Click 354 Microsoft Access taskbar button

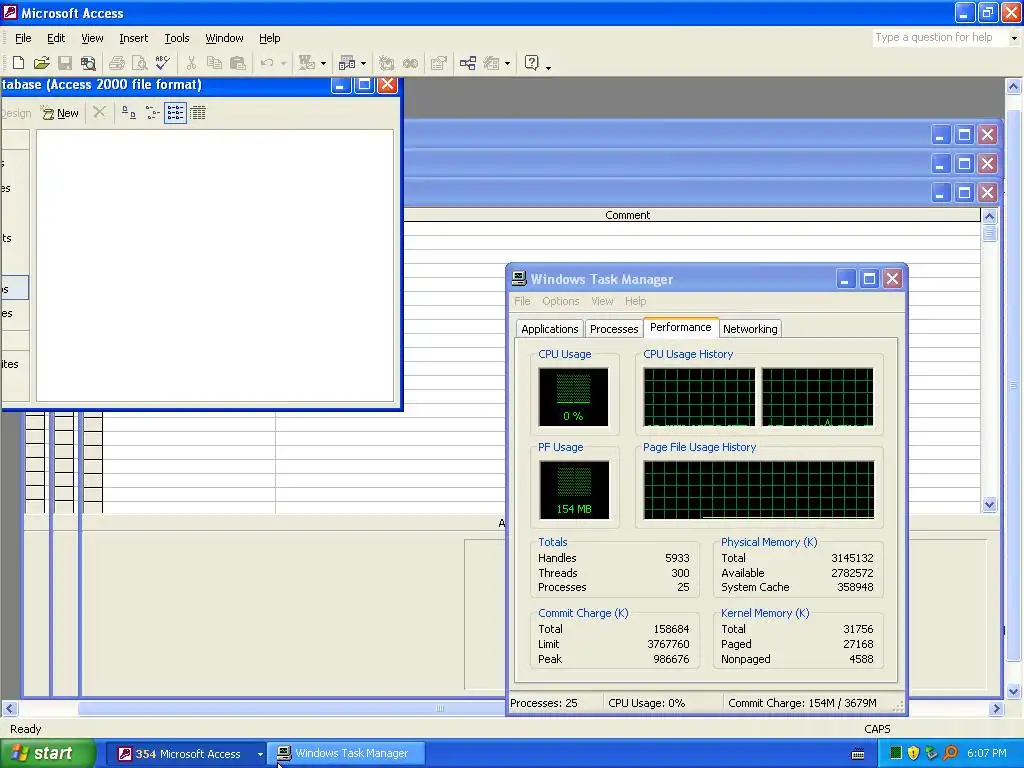(187, 754)
